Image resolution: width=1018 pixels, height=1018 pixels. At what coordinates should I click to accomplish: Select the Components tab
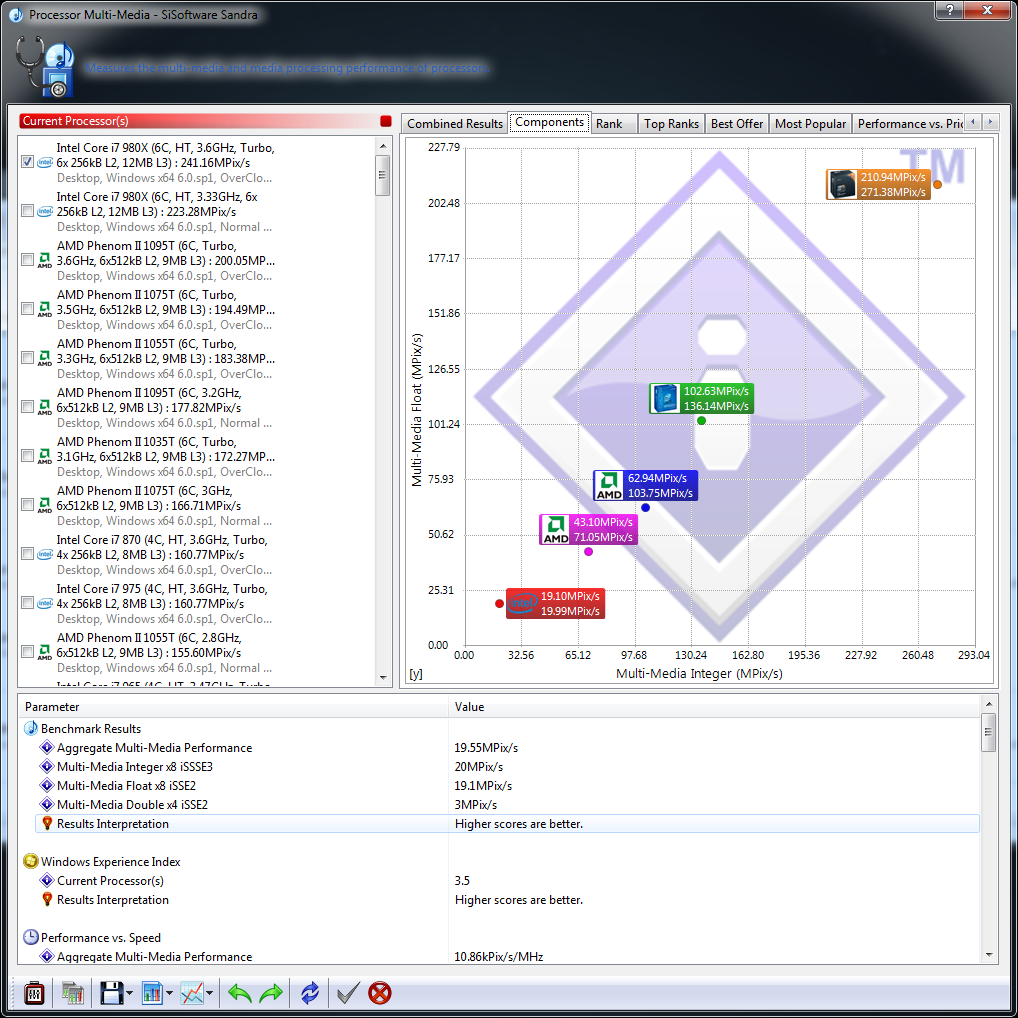click(549, 122)
